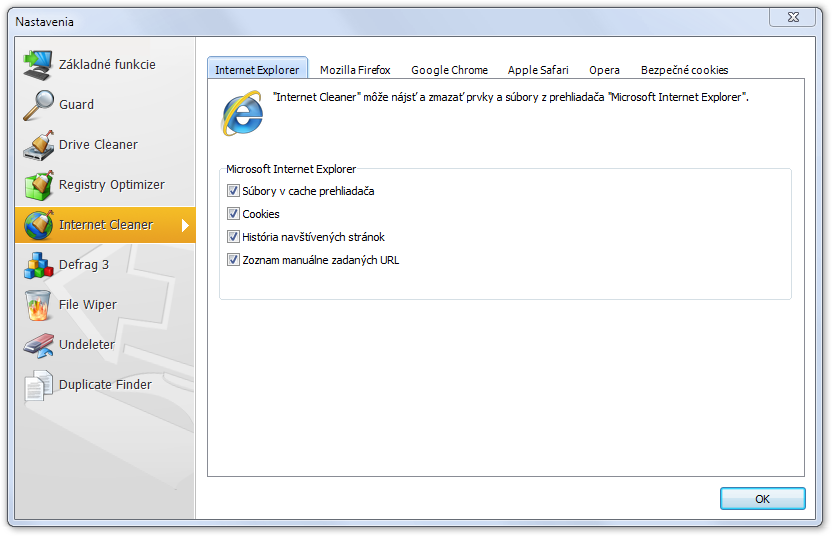Viewport: 832px width, 536px height.
Task: Switch to the Opera tab
Action: pos(604,70)
